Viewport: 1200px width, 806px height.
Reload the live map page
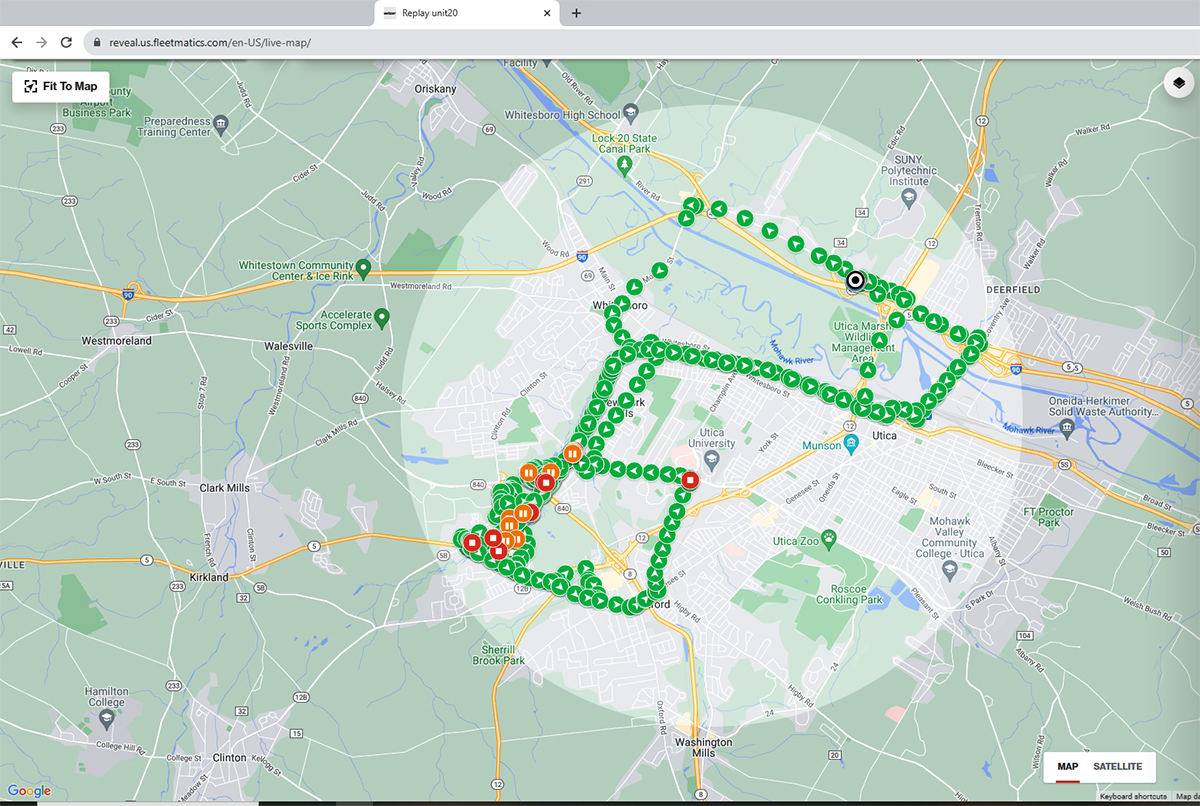(x=66, y=42)
